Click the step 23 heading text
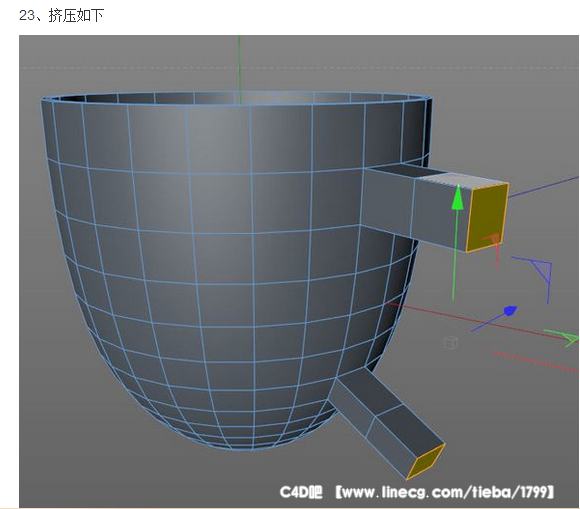580x509 pixels. [61, 16]
